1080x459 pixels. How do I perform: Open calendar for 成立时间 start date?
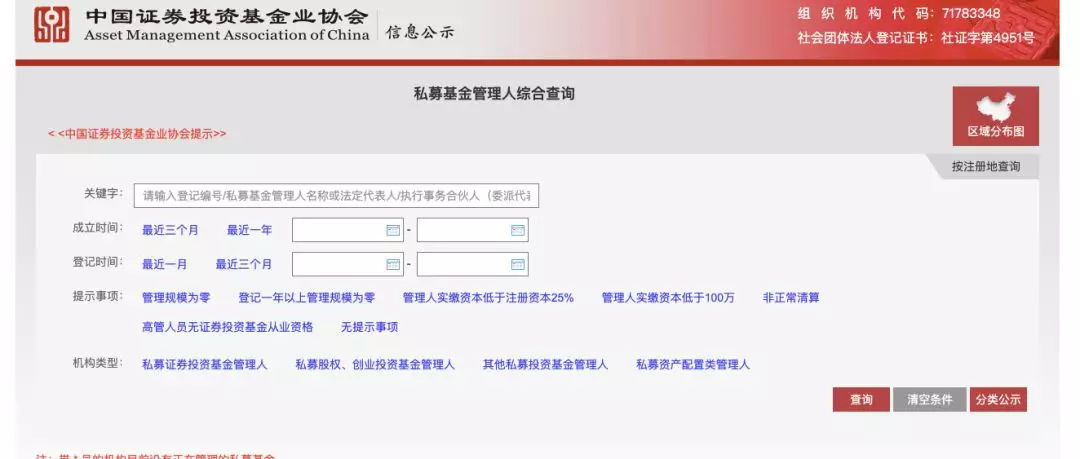tap(393, 230)
